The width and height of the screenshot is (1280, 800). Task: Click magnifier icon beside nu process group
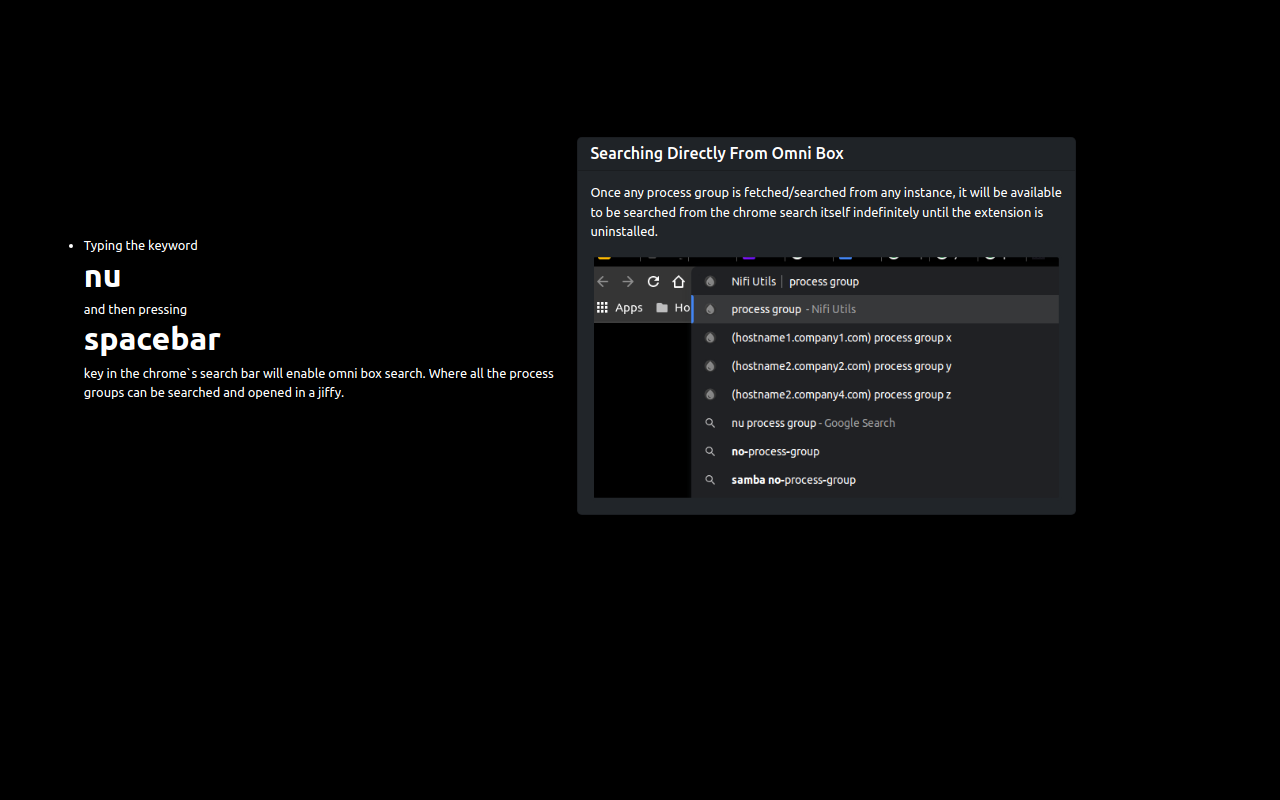point(710,423)
